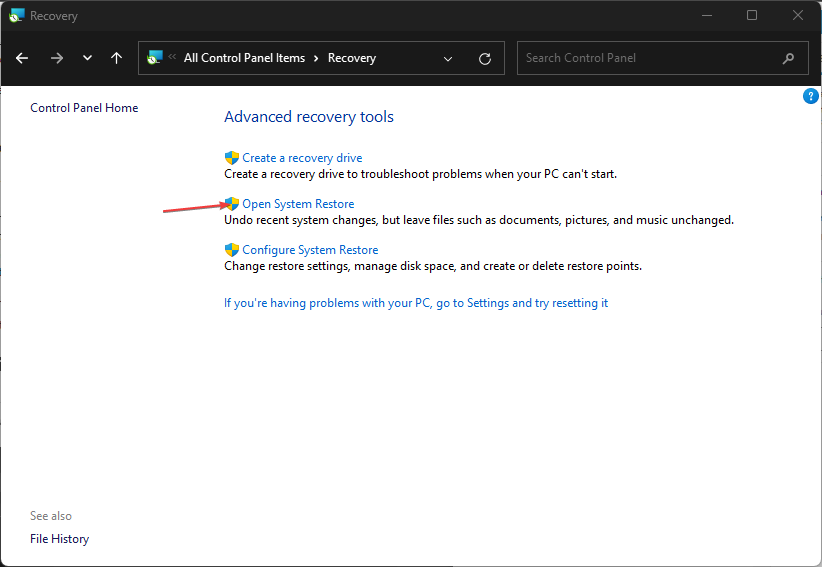Click the Forward navigation arrow
Viewport: 822px width, 567px height.
[x=56, y=58]
